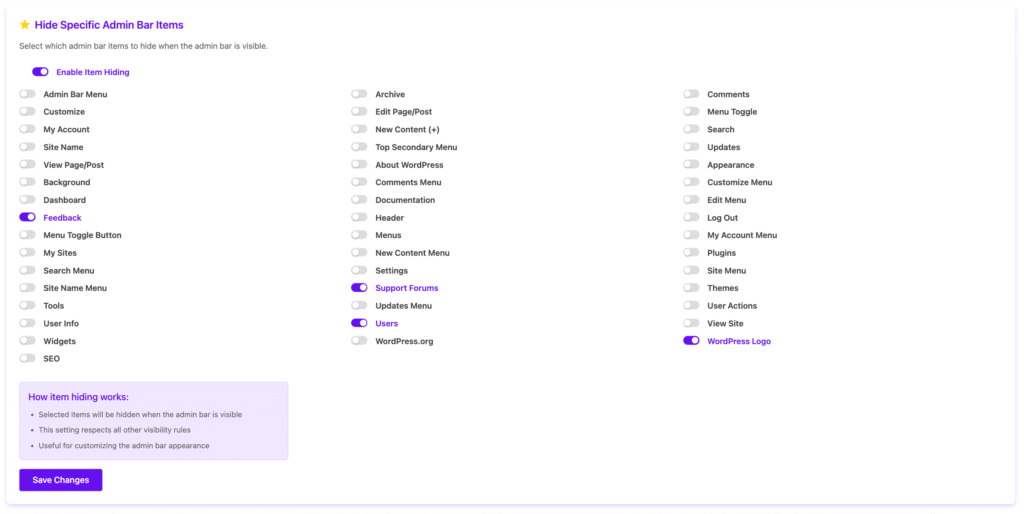The image size is (1024, 514).
Task: Click the Feedback label text
Action: [x=63, y=217]
